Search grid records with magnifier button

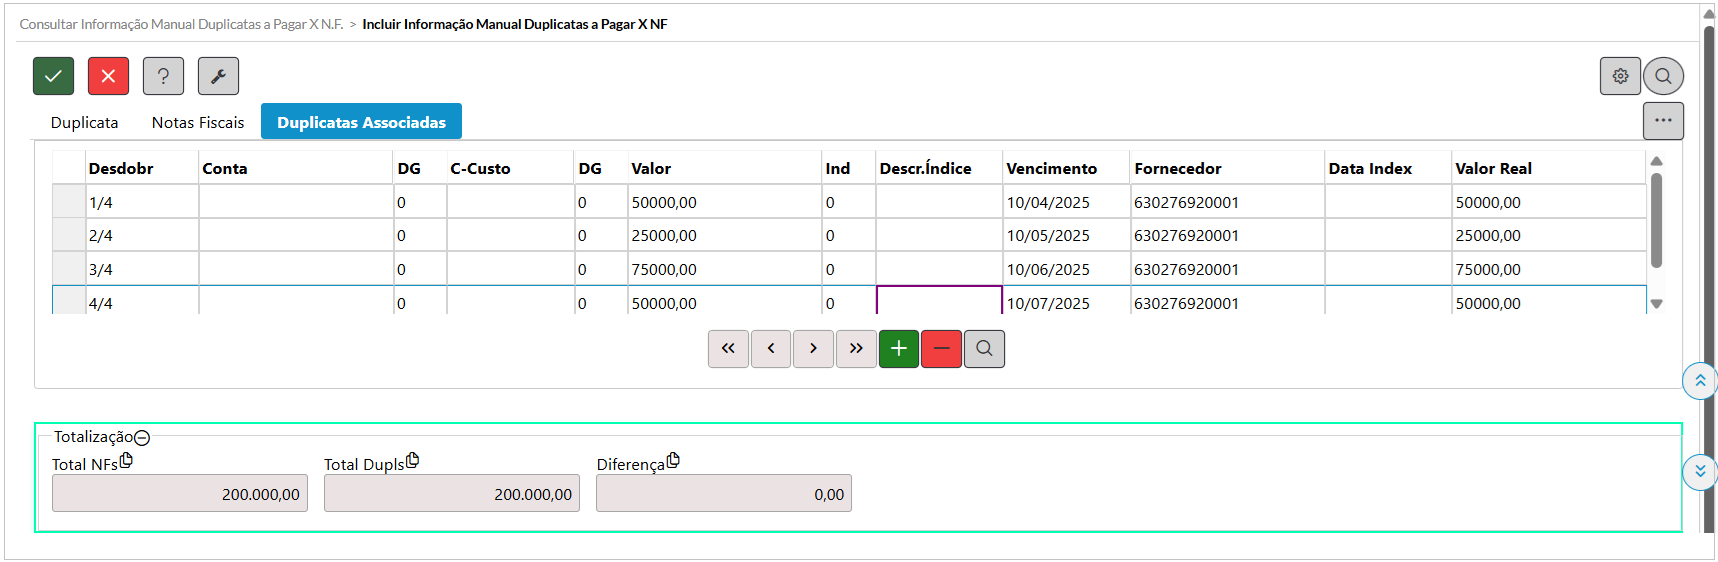pos(984,349)
